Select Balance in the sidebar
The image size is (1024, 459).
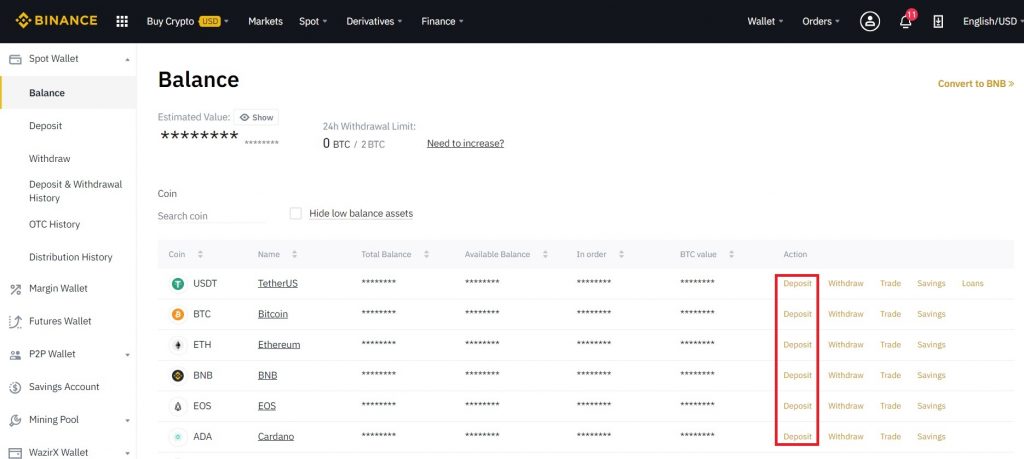click(69, 93)
